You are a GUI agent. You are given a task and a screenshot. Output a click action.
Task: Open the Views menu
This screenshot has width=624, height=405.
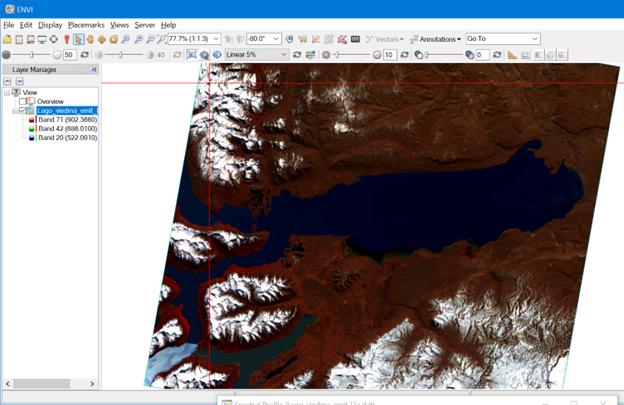(x=119, y=25)
